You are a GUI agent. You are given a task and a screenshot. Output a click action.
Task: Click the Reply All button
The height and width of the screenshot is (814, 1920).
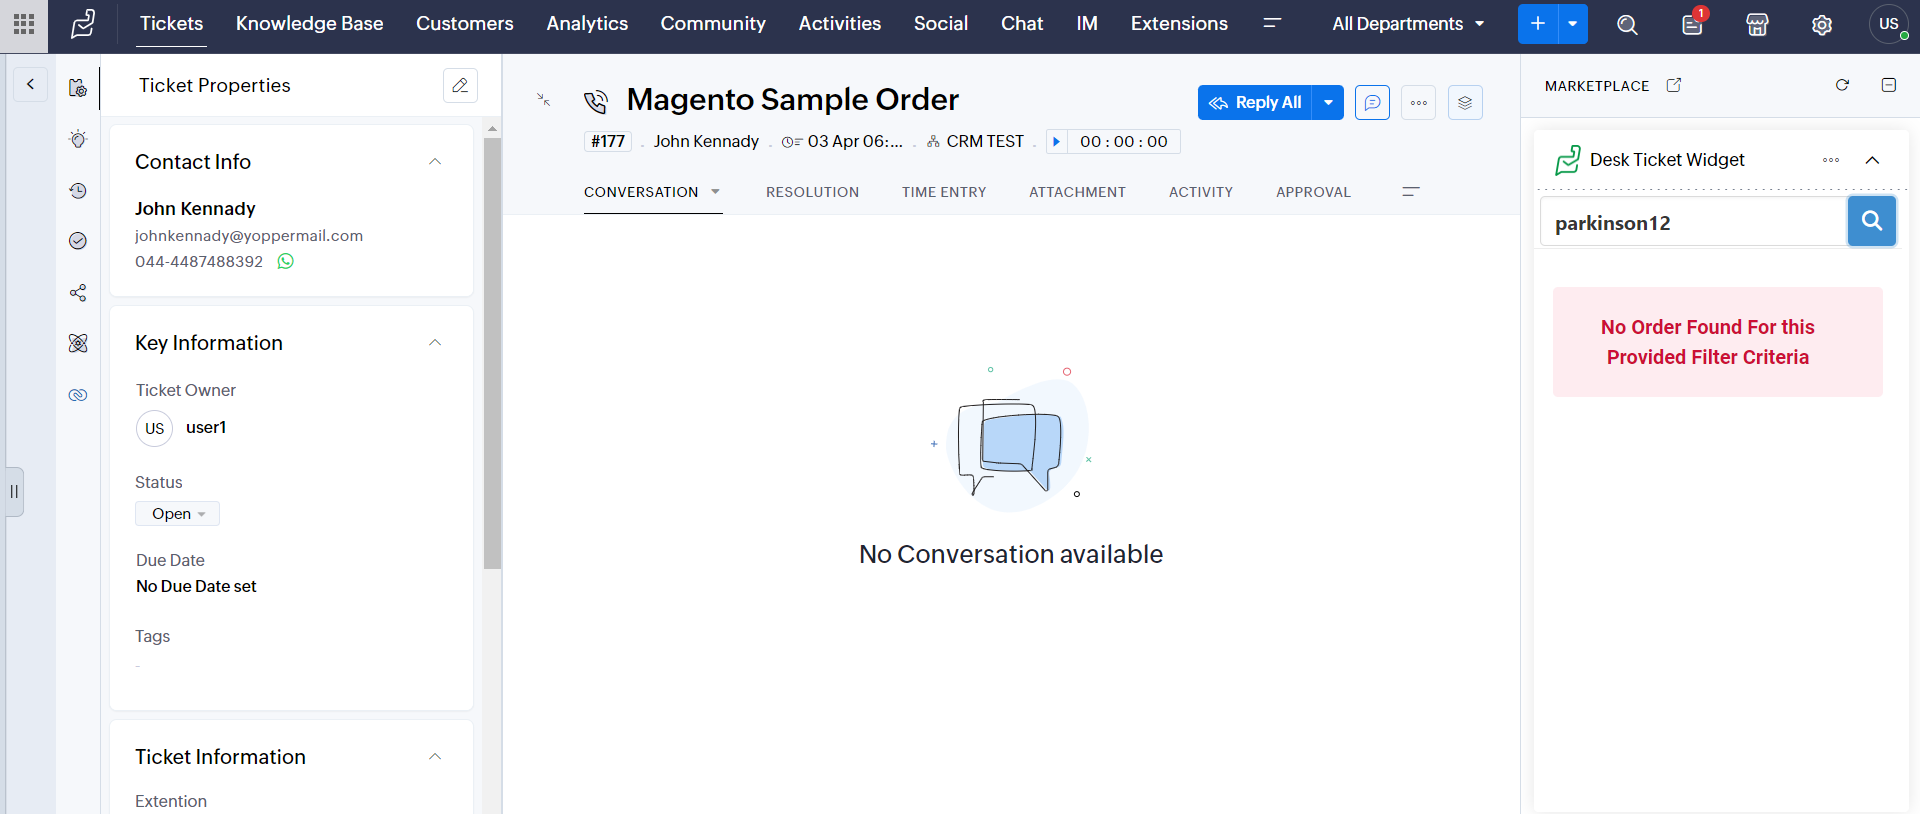click(x=1255, y=103)
